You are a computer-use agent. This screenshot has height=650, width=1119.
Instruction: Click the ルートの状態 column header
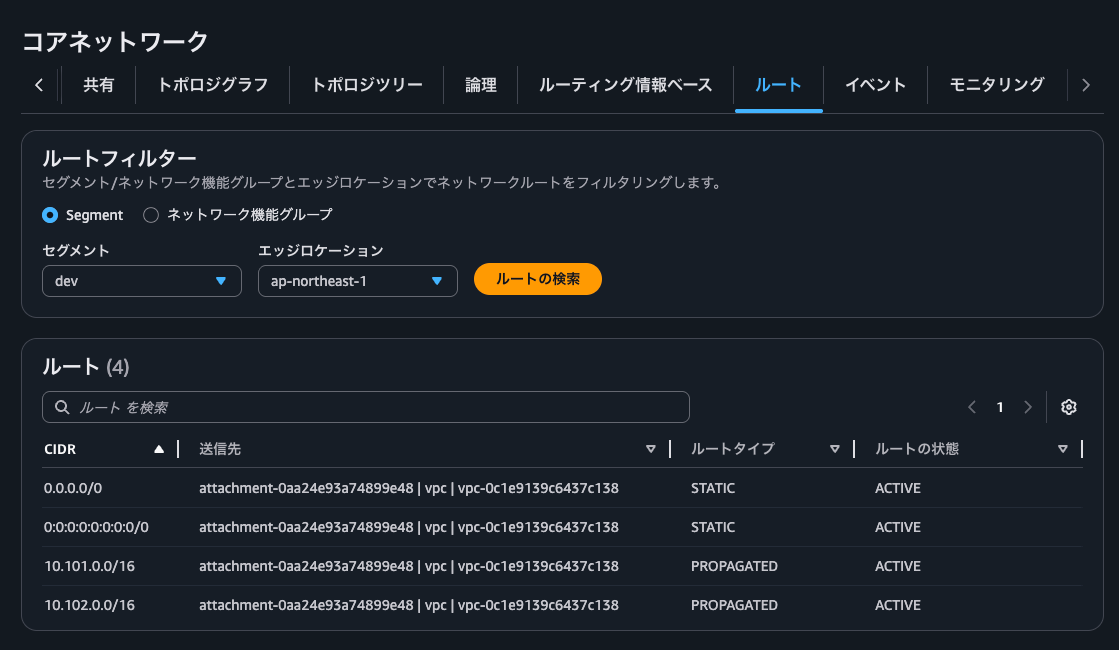coord(917,449)
